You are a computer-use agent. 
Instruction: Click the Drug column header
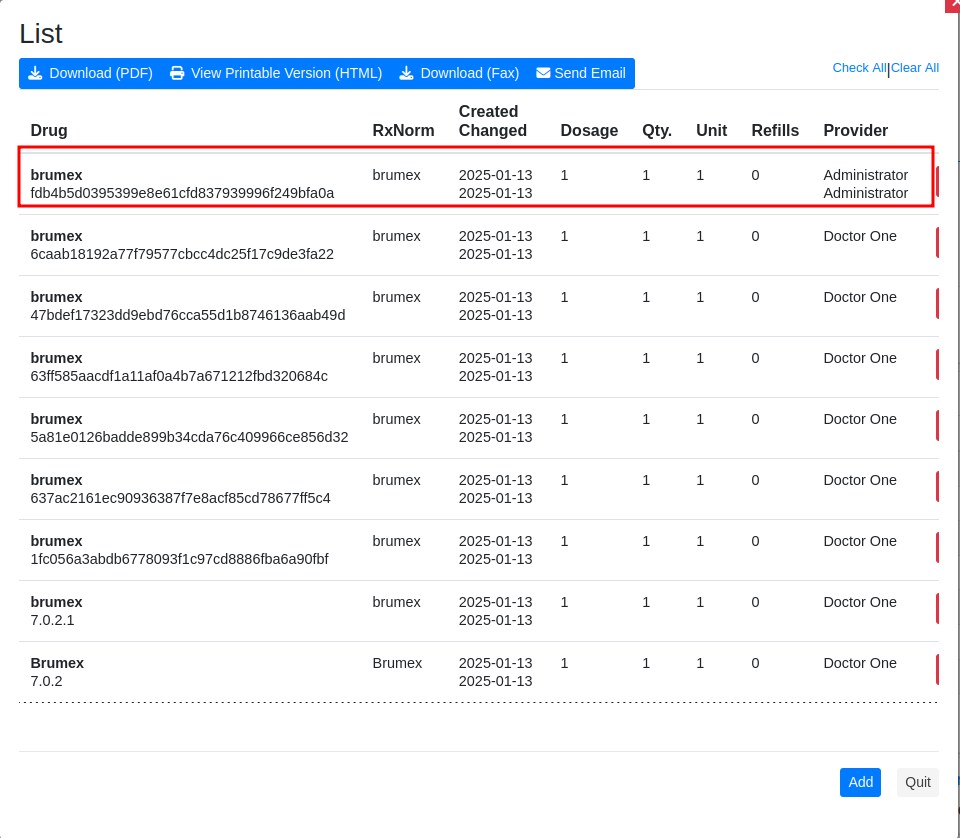coord(49,130)
